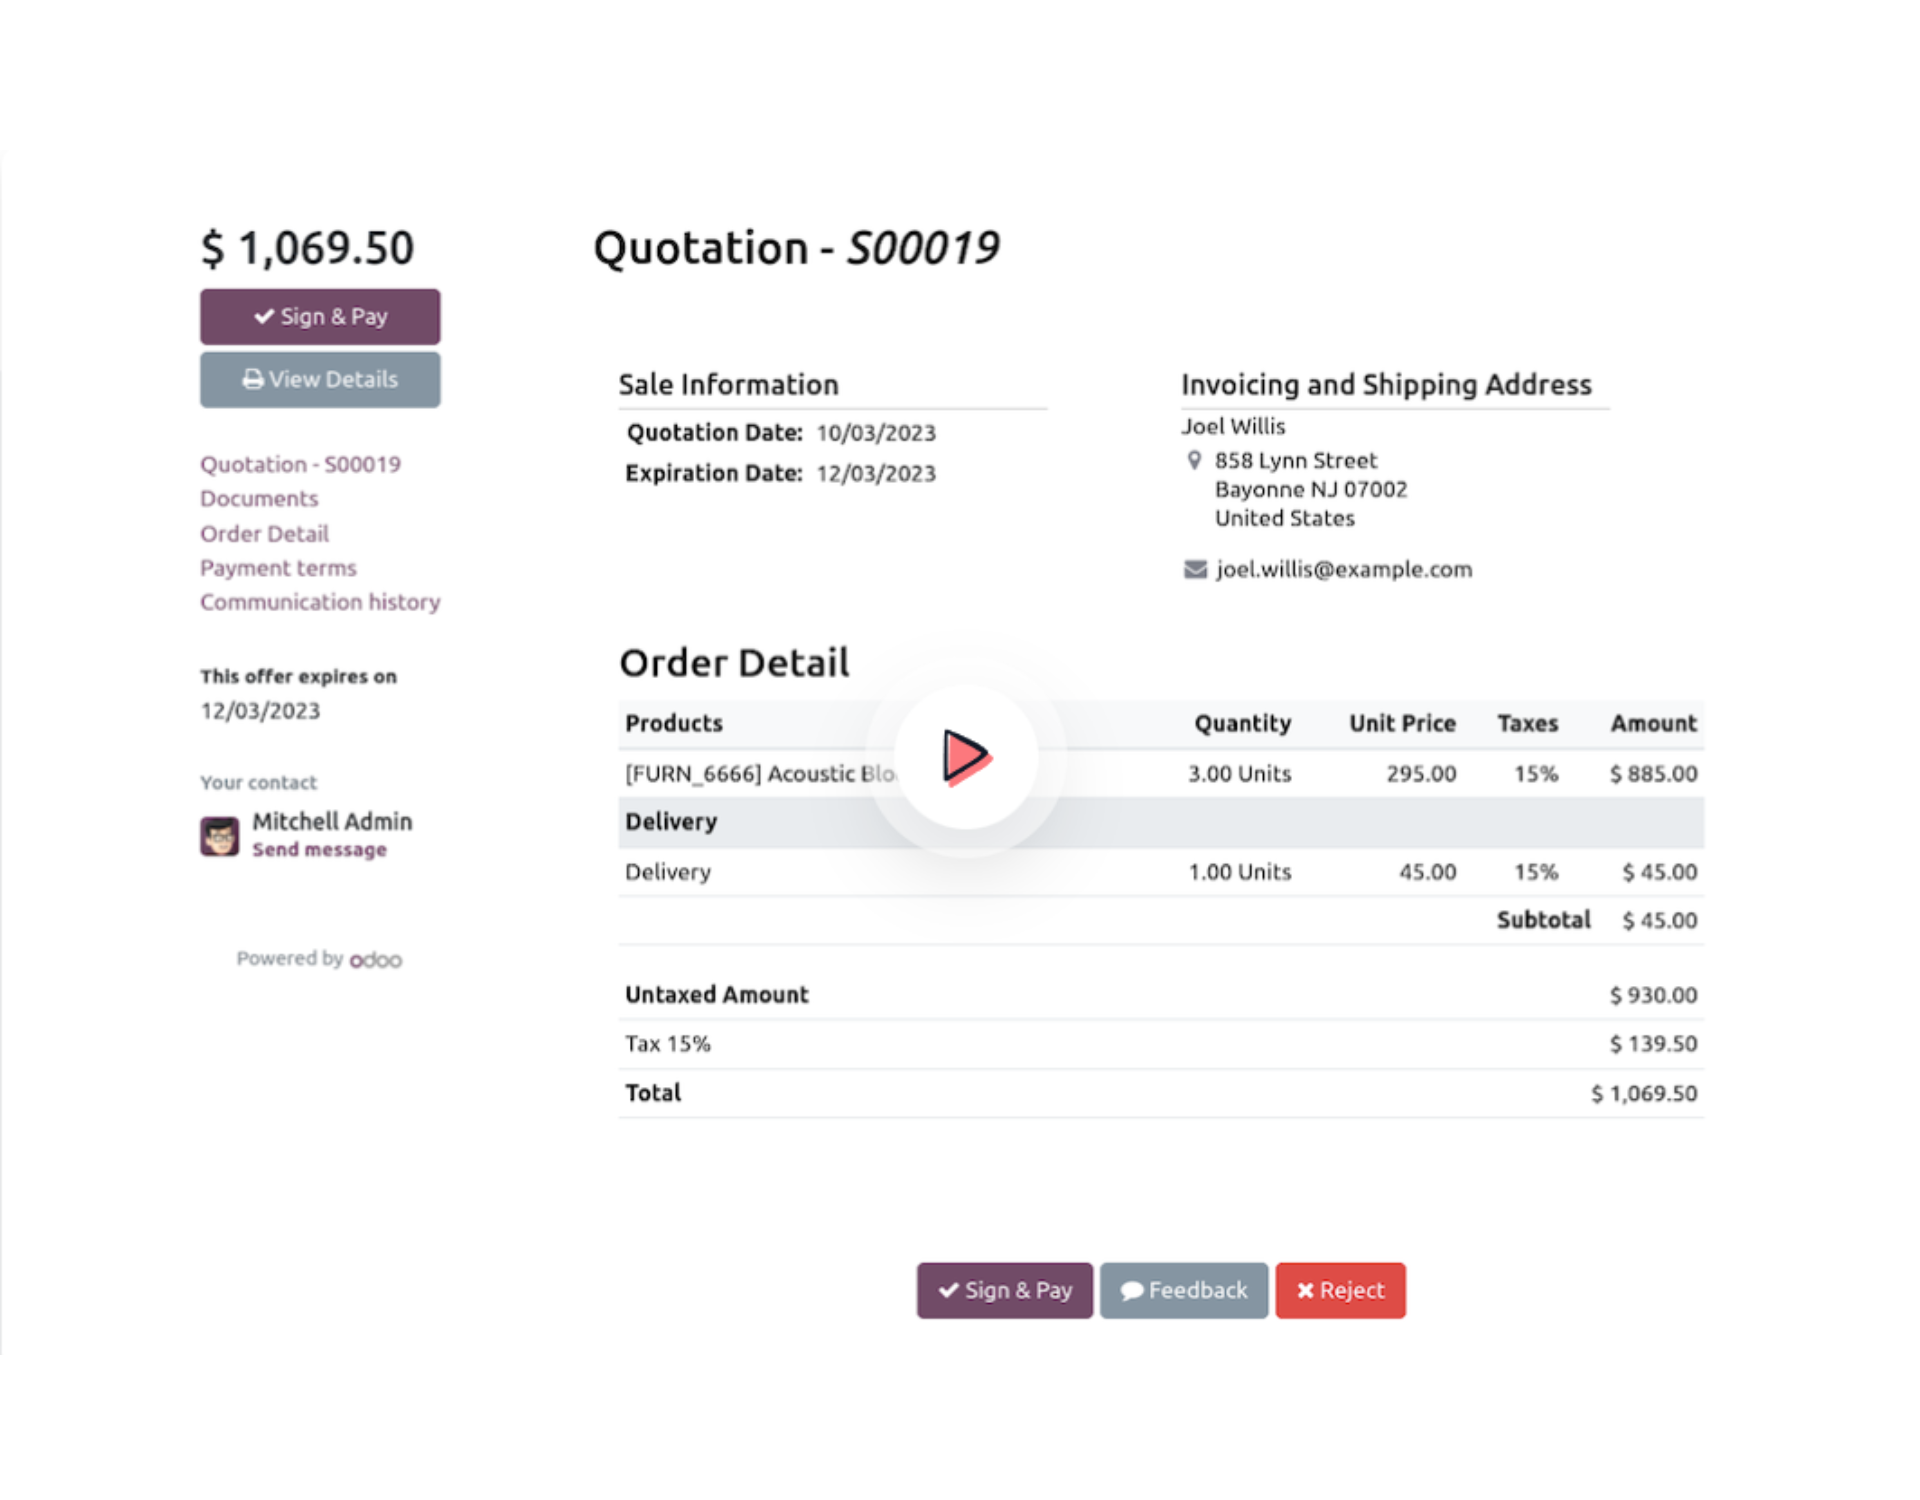Viewport: 1920px width, 1500px height.
Task: Click the printer icon on View Details
Action: tap(253, 380)
